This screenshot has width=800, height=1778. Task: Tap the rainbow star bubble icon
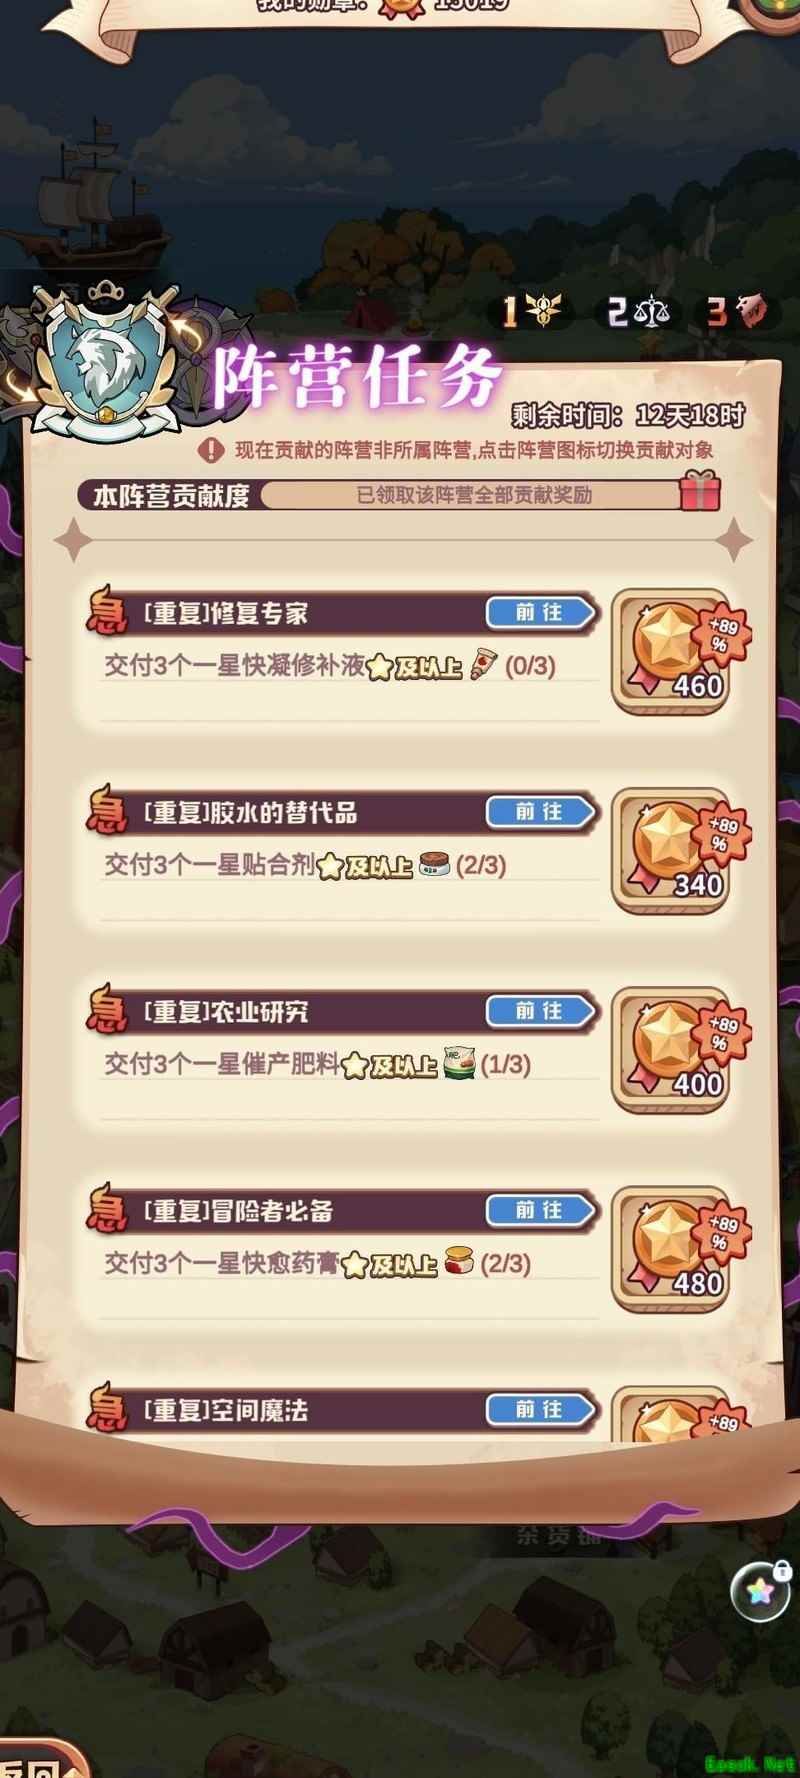[x=760, y=1591]
